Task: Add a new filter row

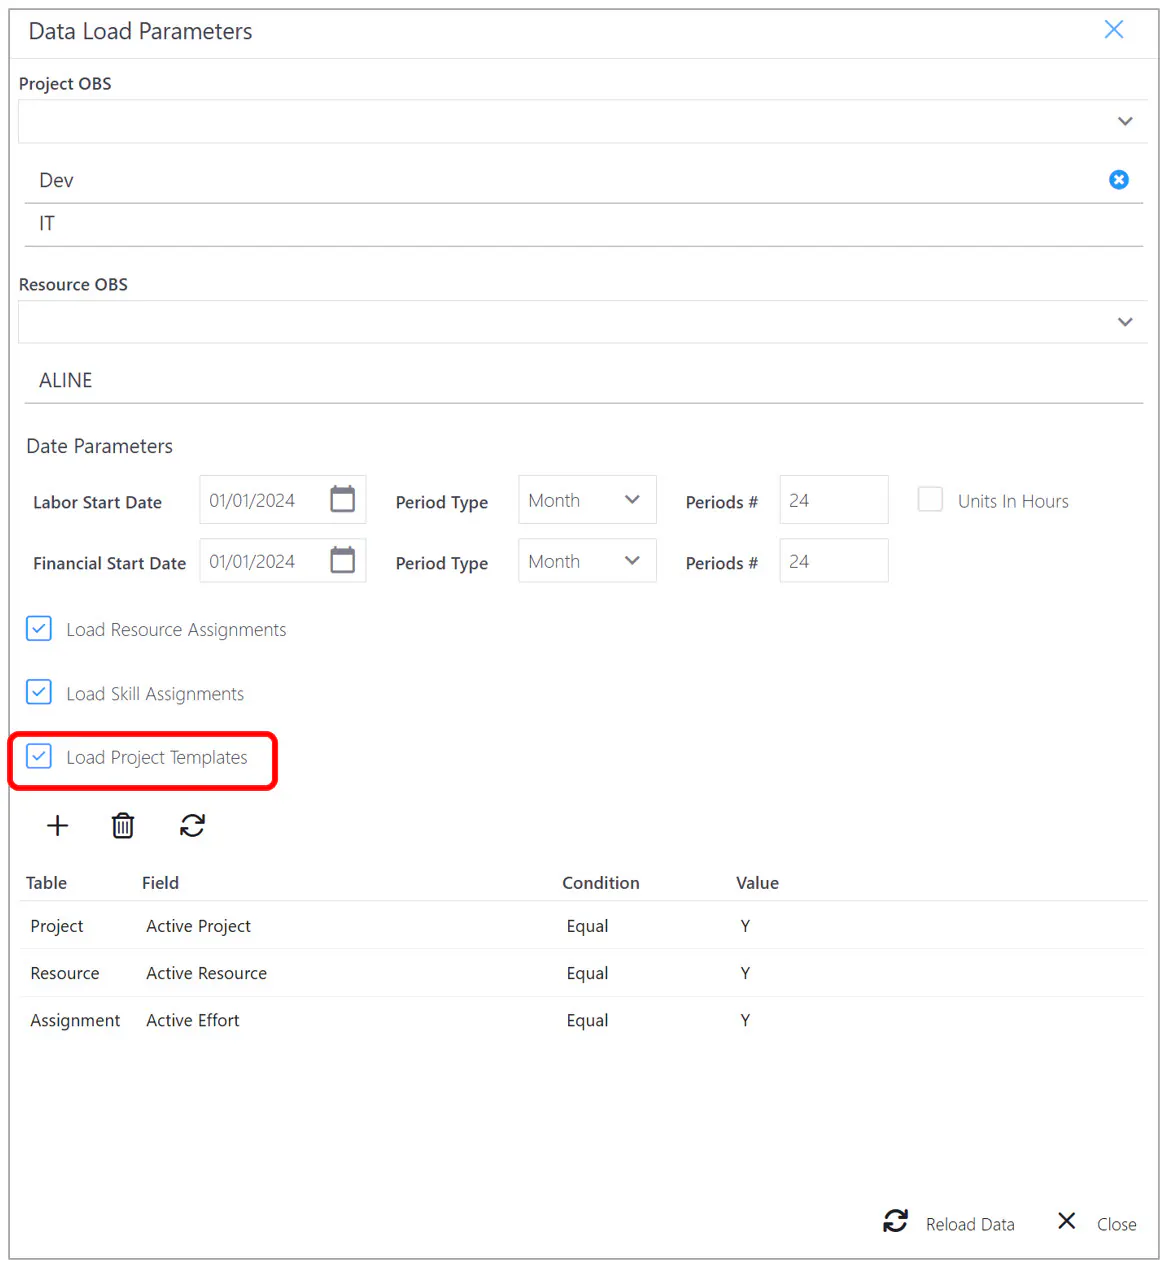Action: 58,825
